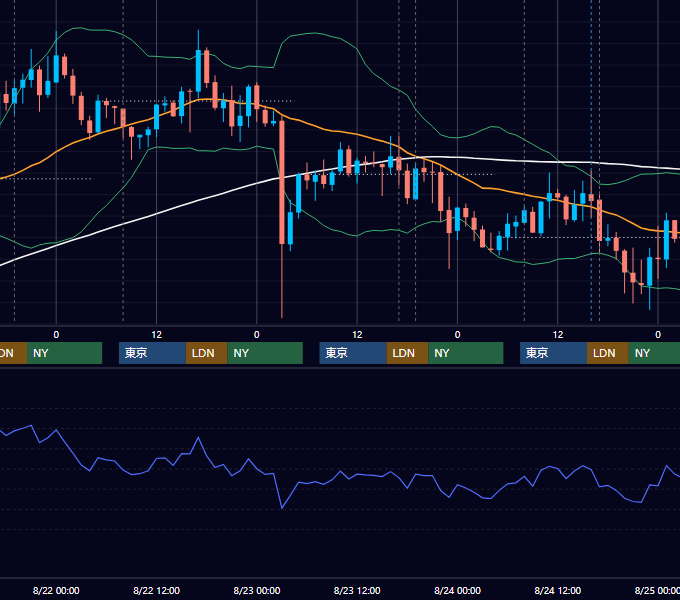Click the hour label 0 above 8/23 00:00

point(257,335)
